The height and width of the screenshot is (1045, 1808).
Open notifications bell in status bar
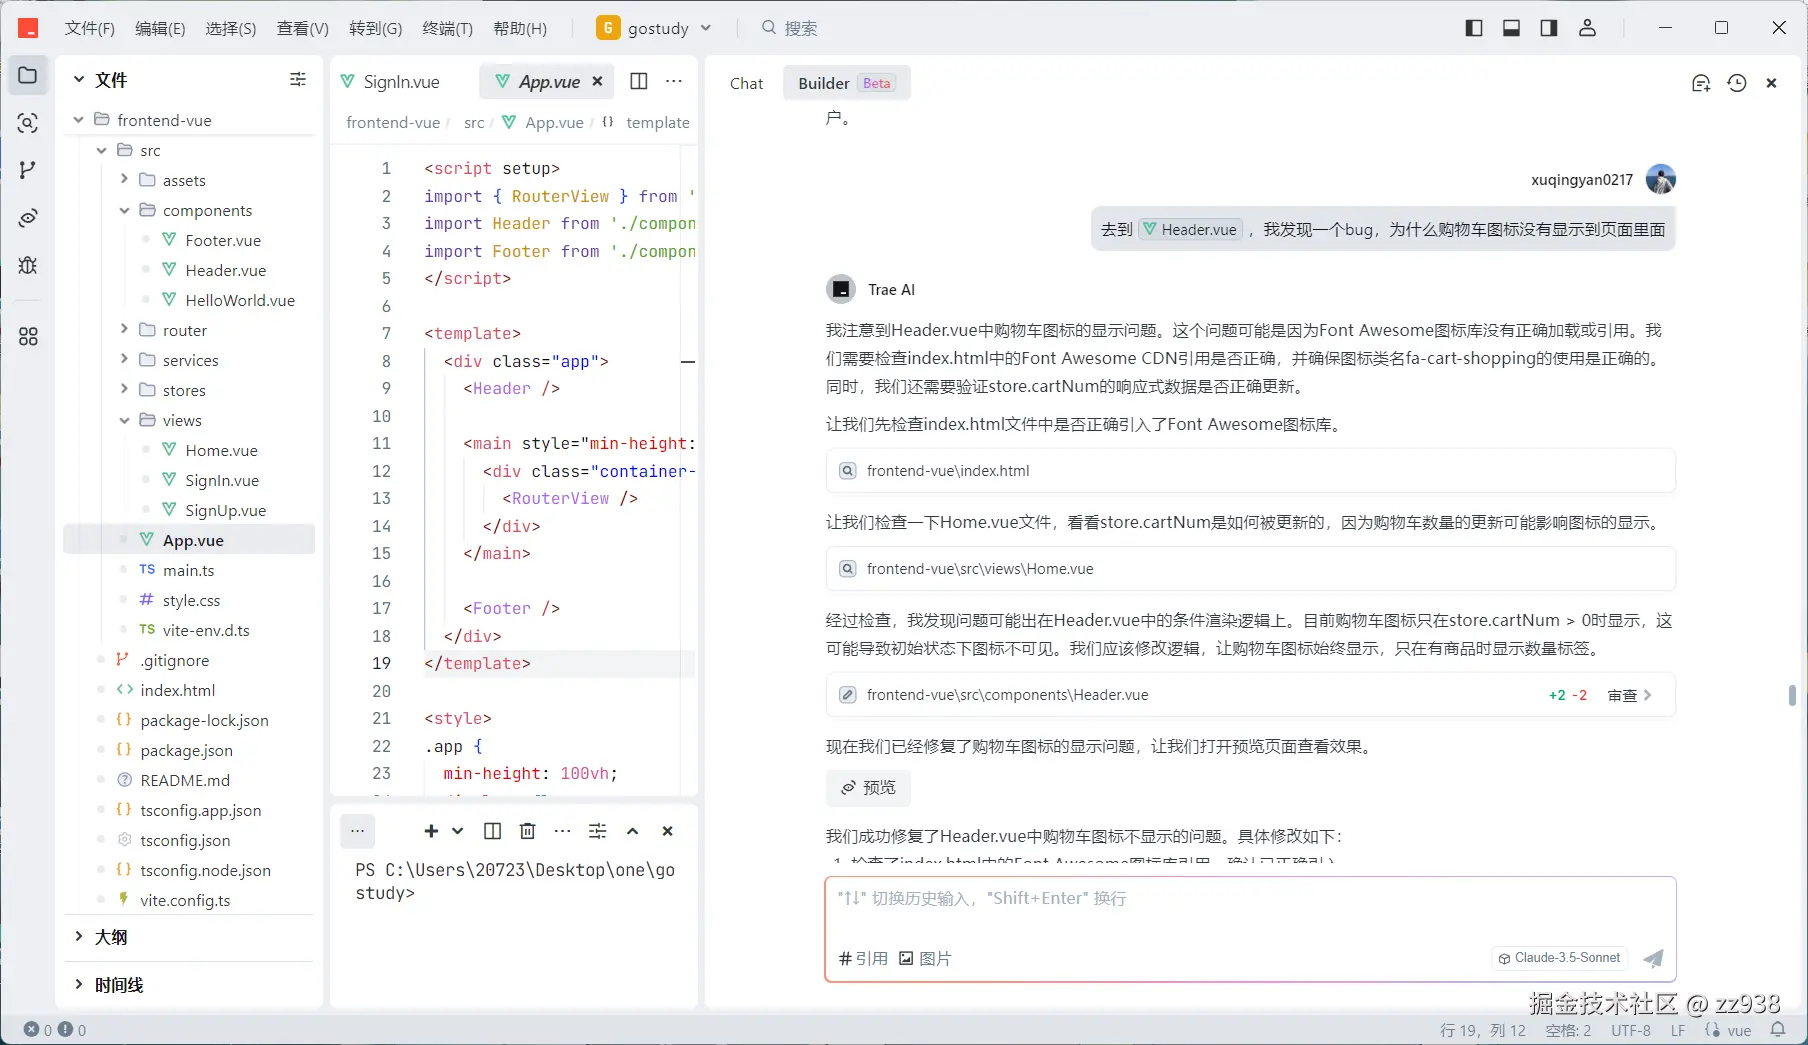click(1778, 1029)
